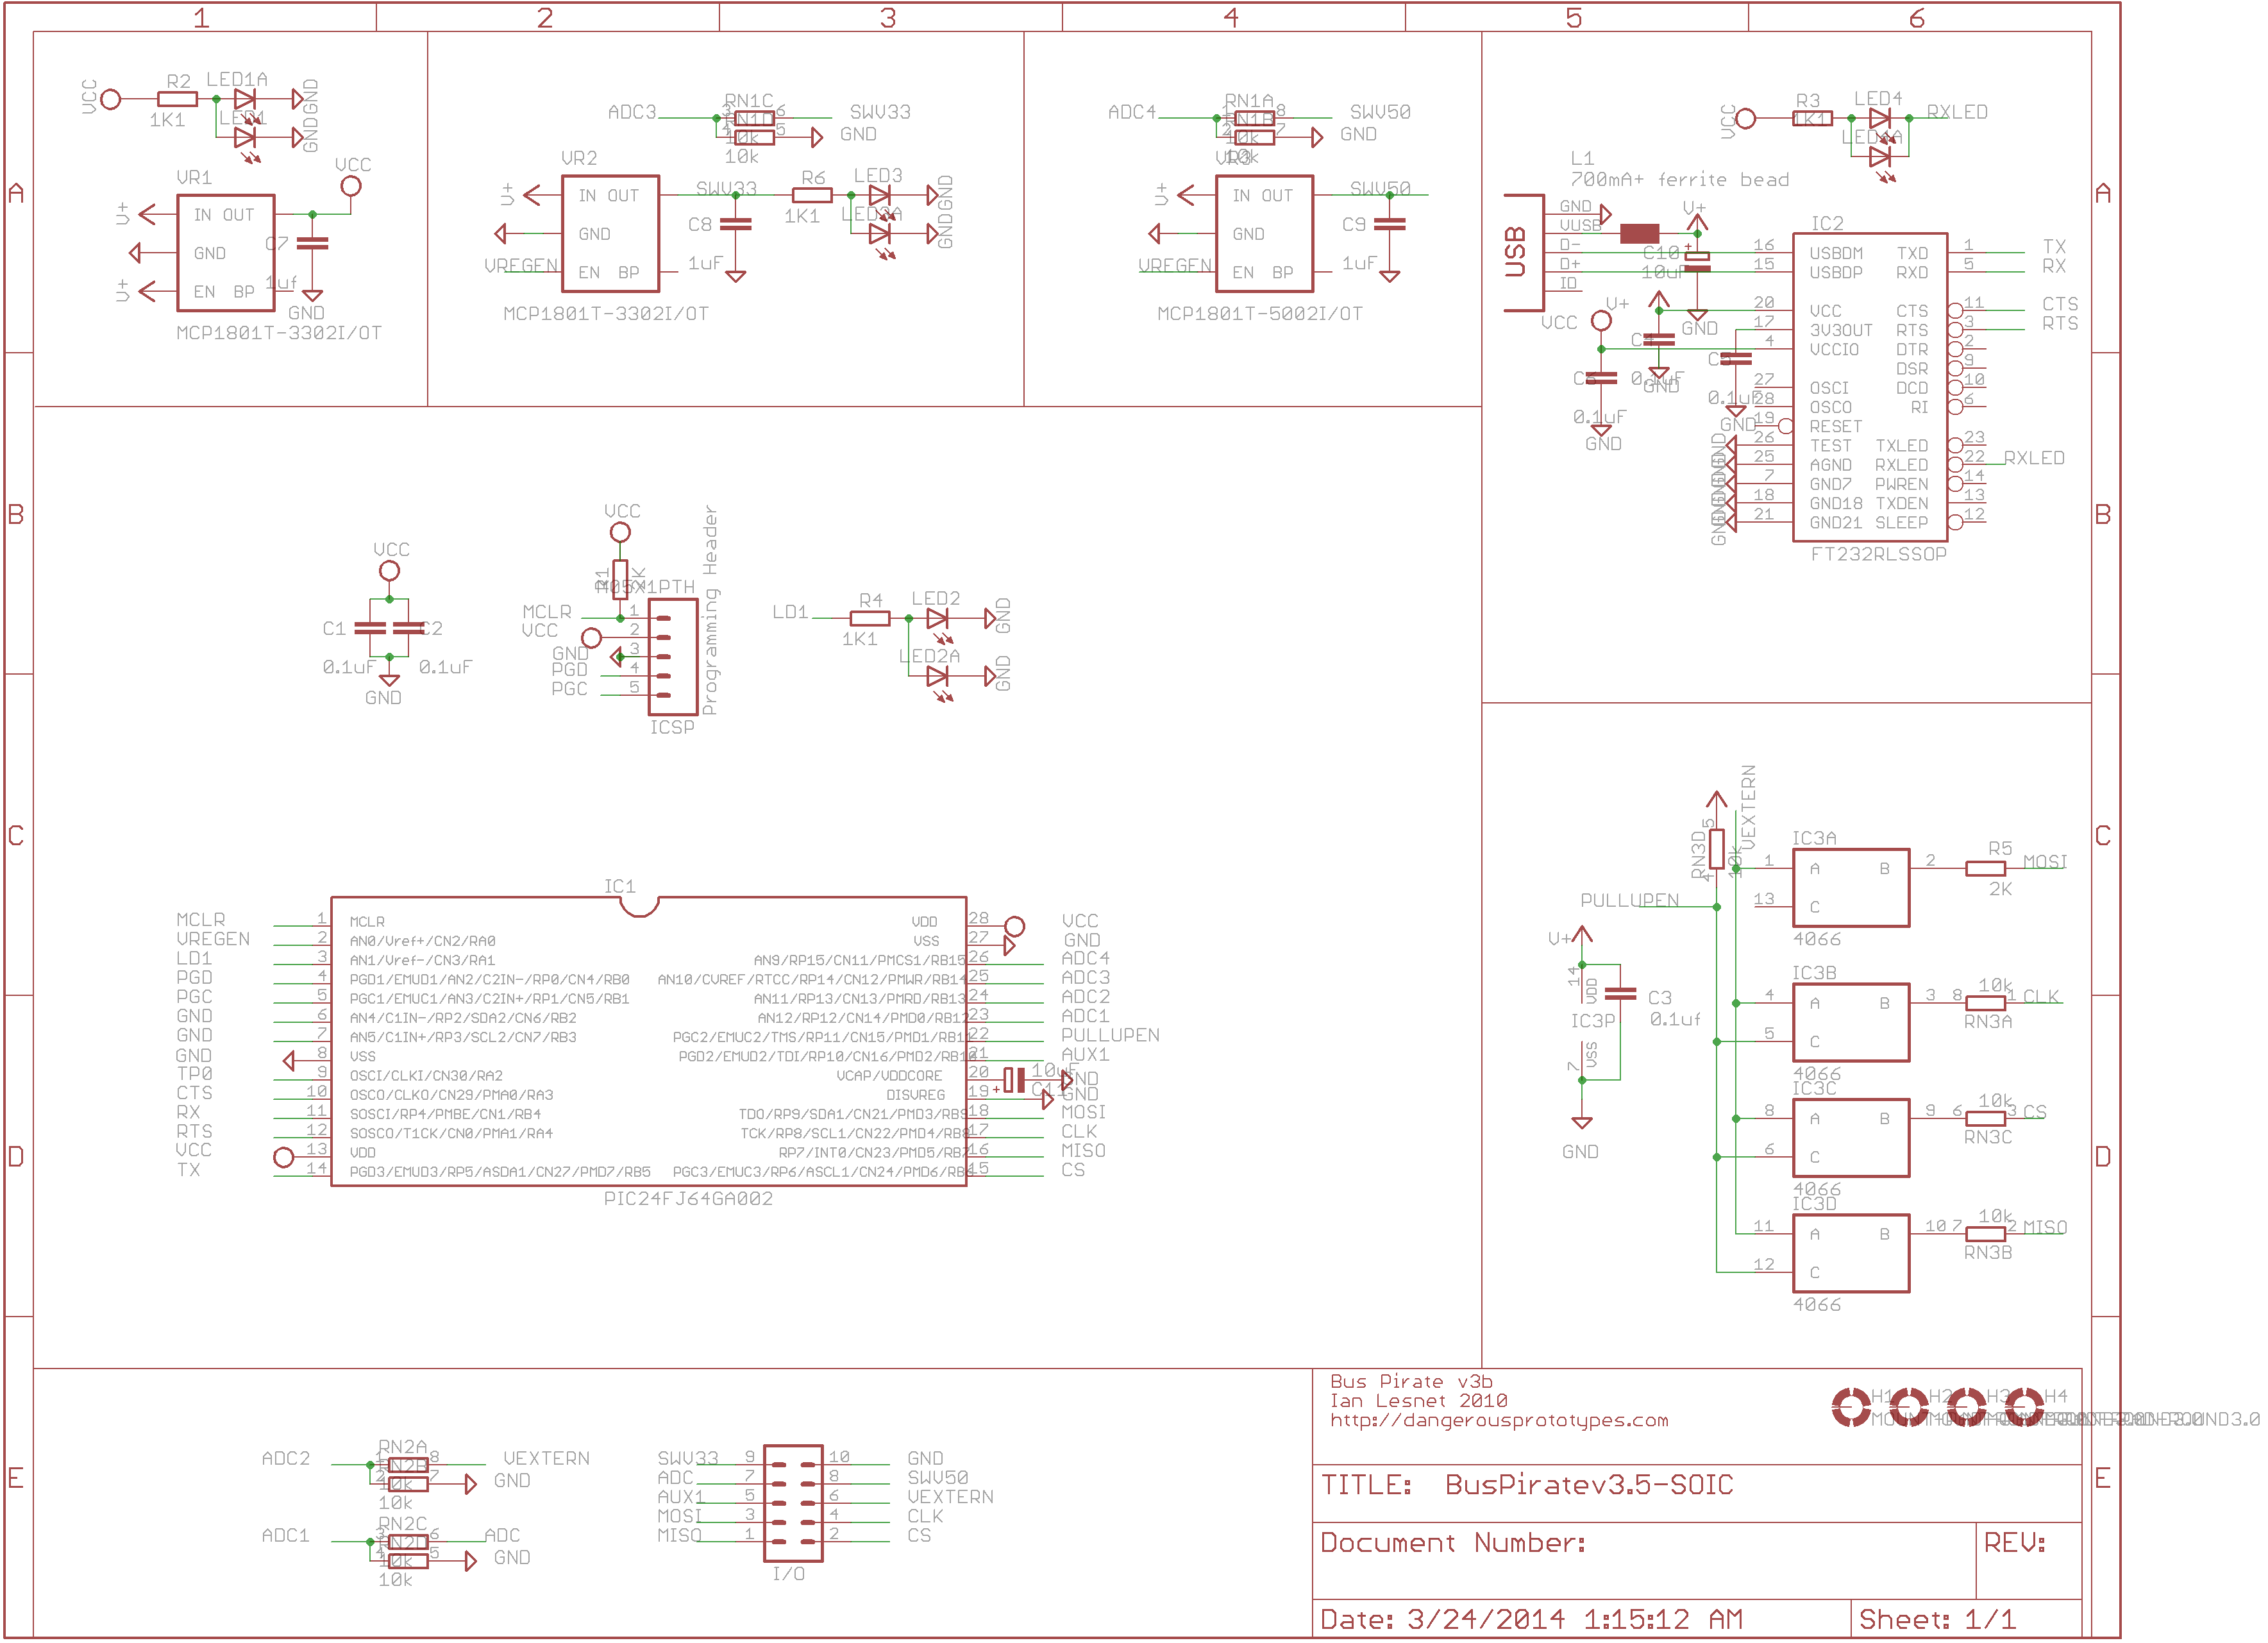Select the '700mA+ ferrite bead' annotation
The width and height of the screenshot is (2268, 1643).
(1679, 180)
